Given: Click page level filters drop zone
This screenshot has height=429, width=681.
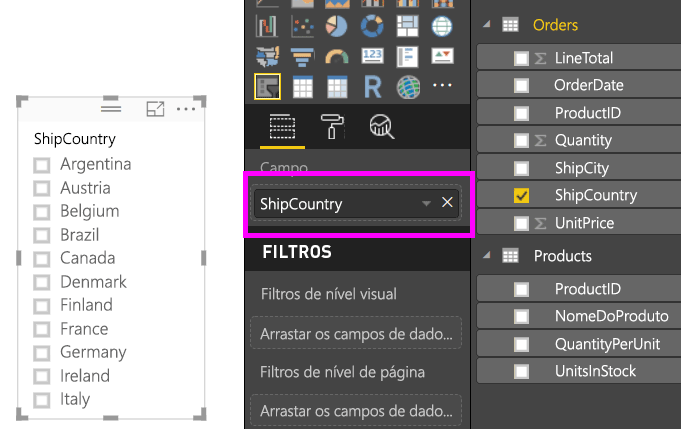Looking at the screenshot, I should tap(356, 410).
